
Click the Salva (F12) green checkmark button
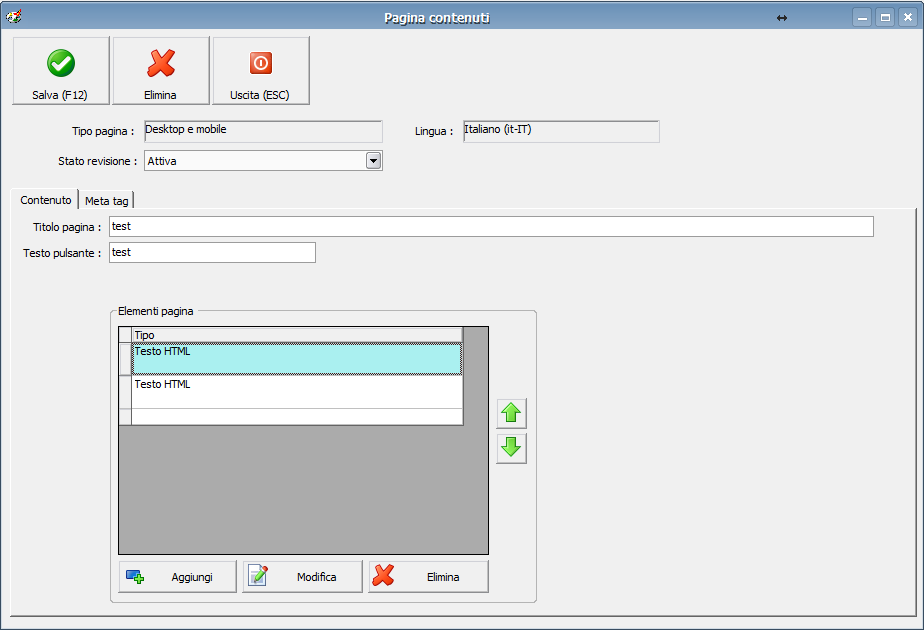(61, 71)
